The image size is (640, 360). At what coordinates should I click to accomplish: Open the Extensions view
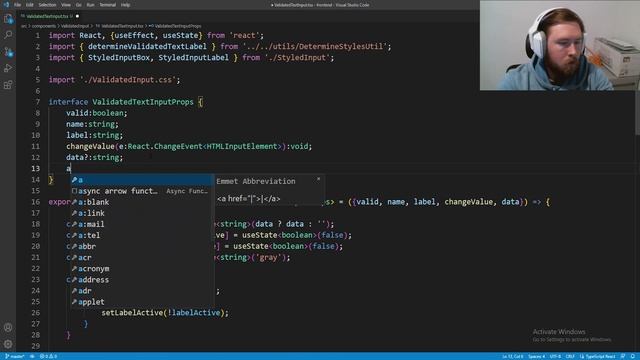(8, 85)
